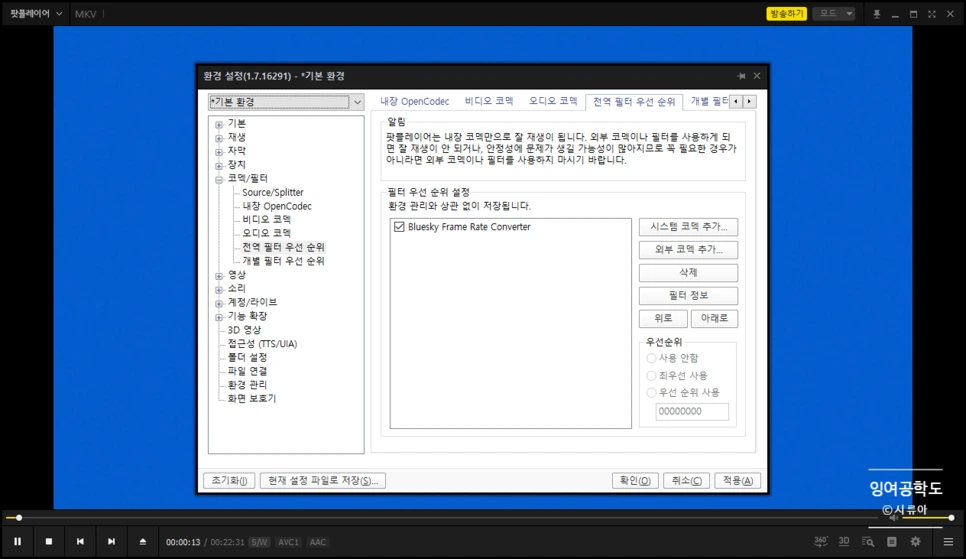Switch to the 내장 OpenCodec tab

(415, 102)
